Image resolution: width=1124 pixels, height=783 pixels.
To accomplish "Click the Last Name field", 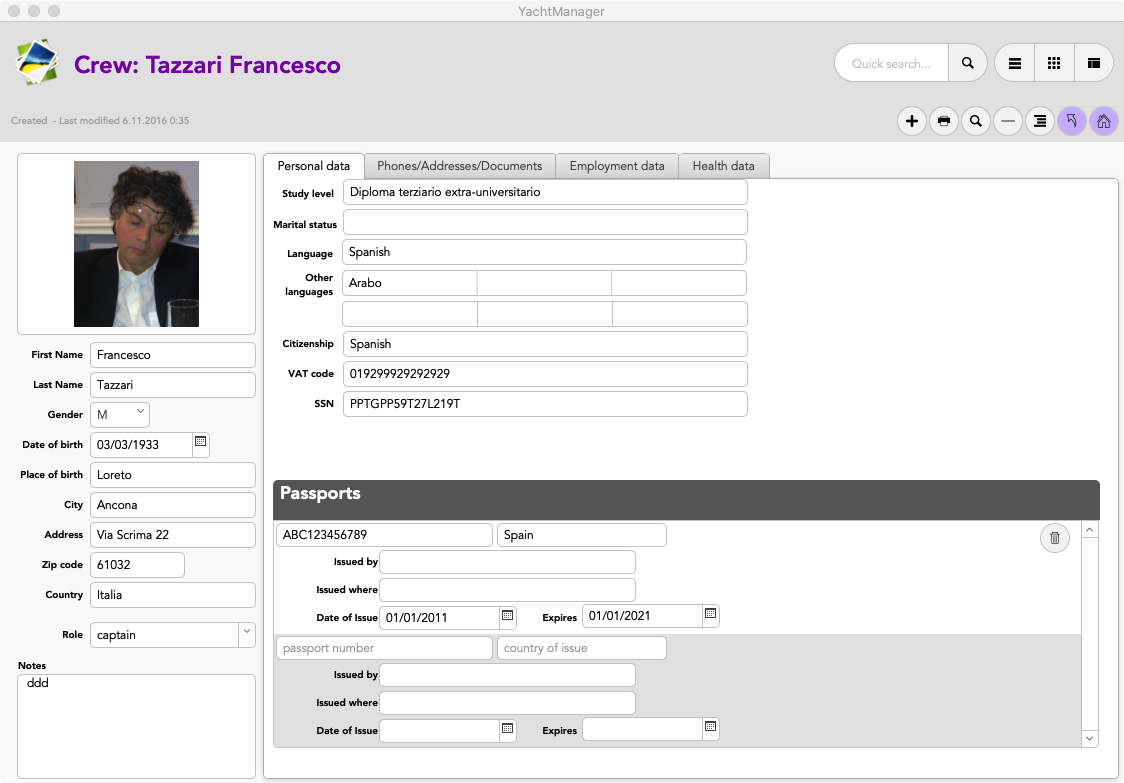I will coord(173,385).
